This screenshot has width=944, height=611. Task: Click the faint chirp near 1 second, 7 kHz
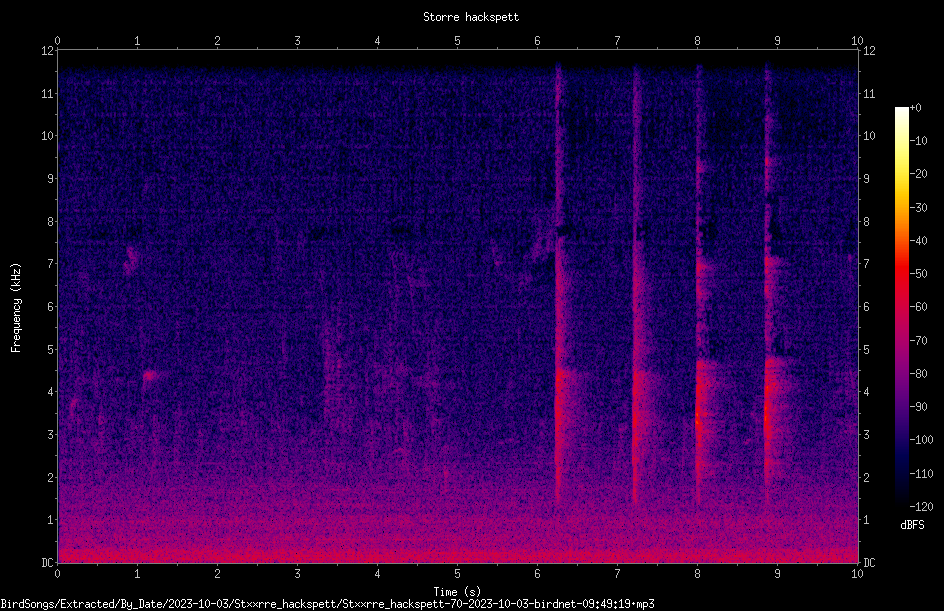[131, 261]
